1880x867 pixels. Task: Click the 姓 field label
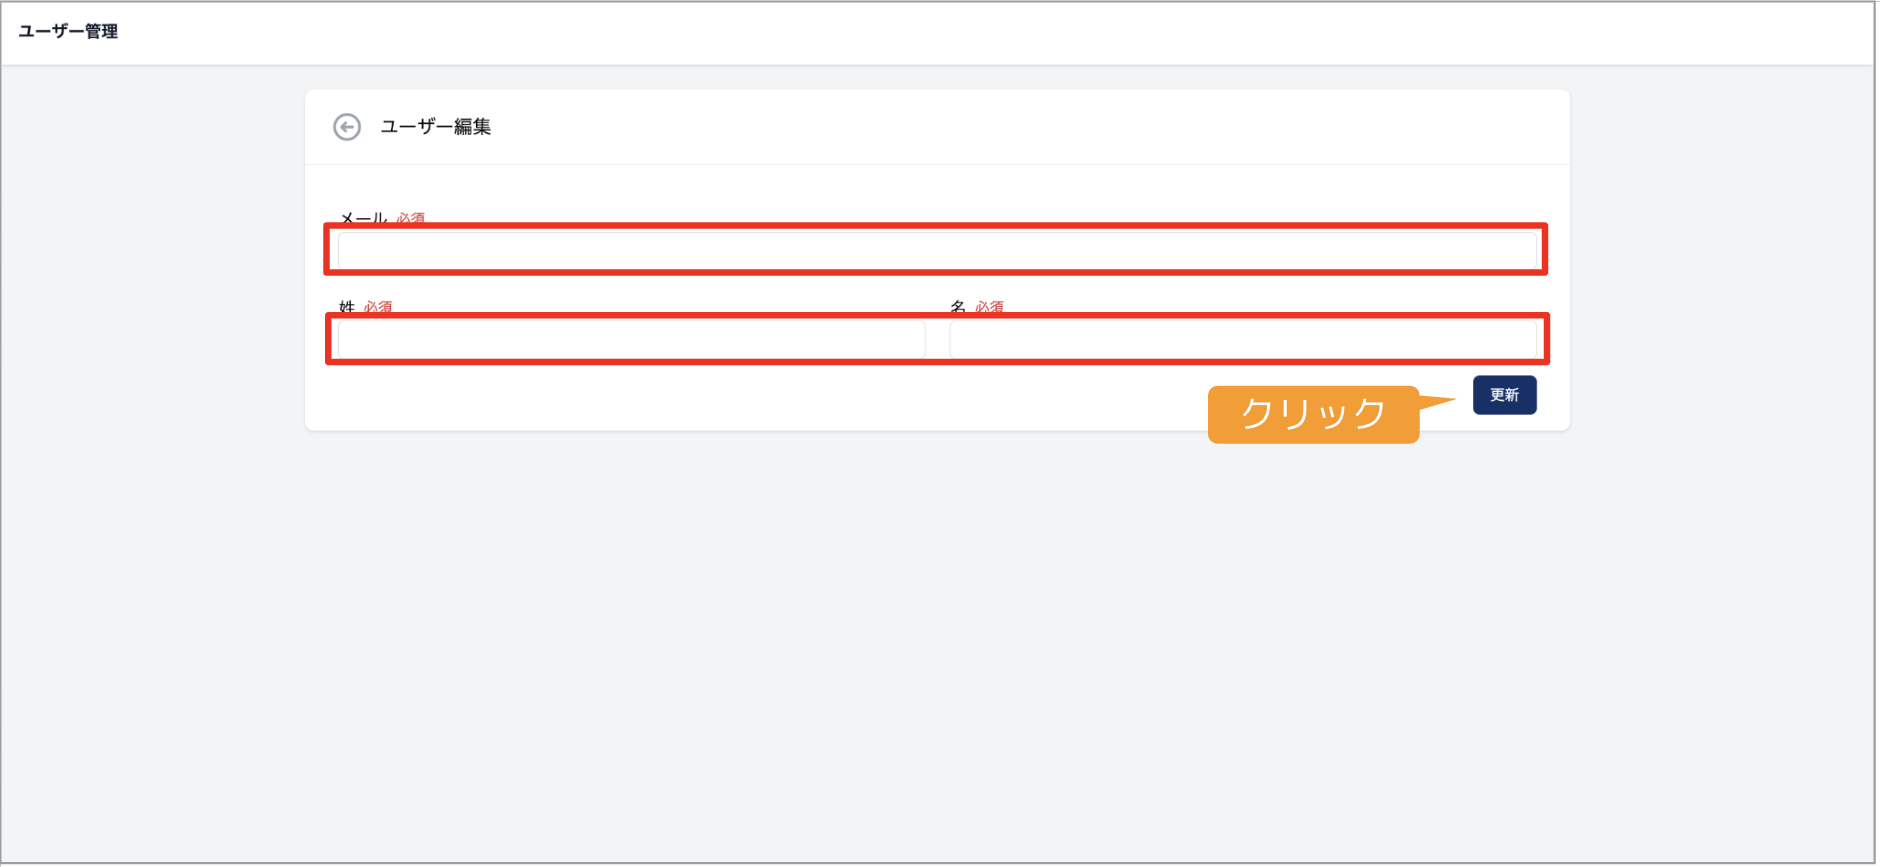click(347, 307)
